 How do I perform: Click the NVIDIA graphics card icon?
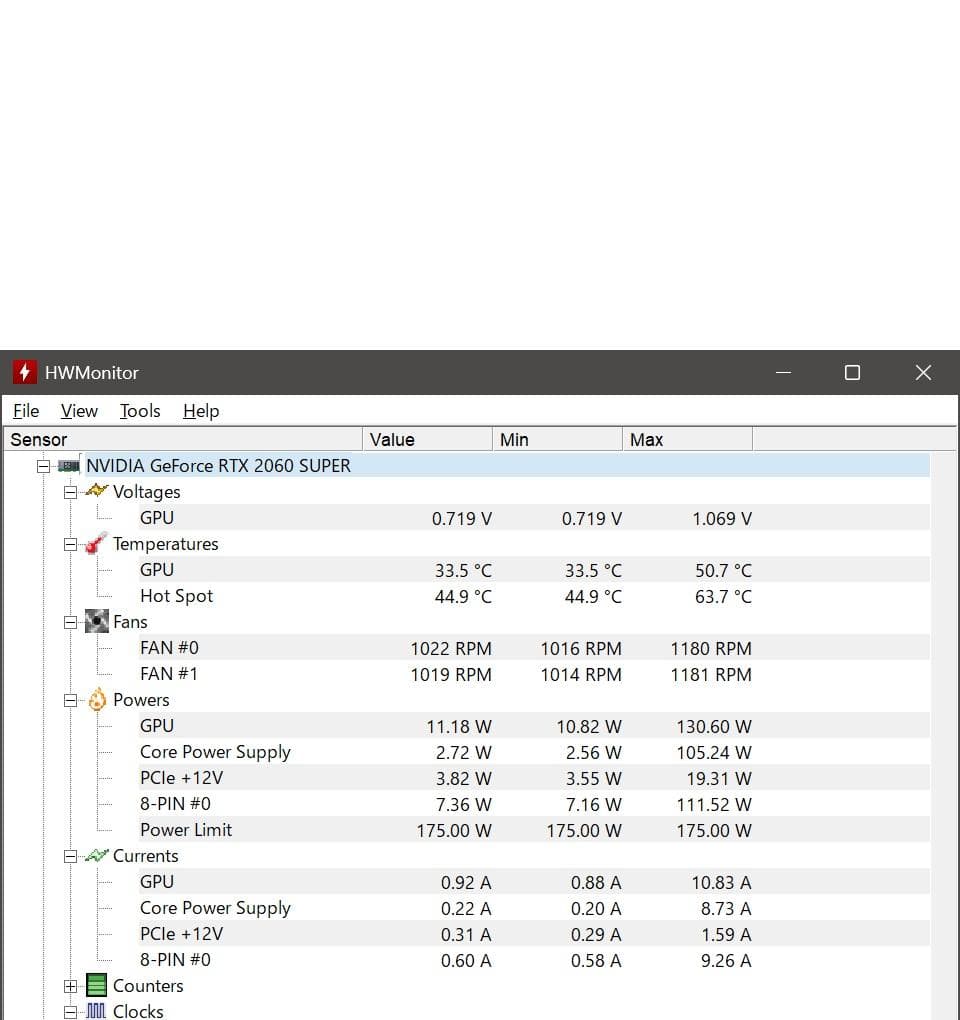tap(69, 466)
